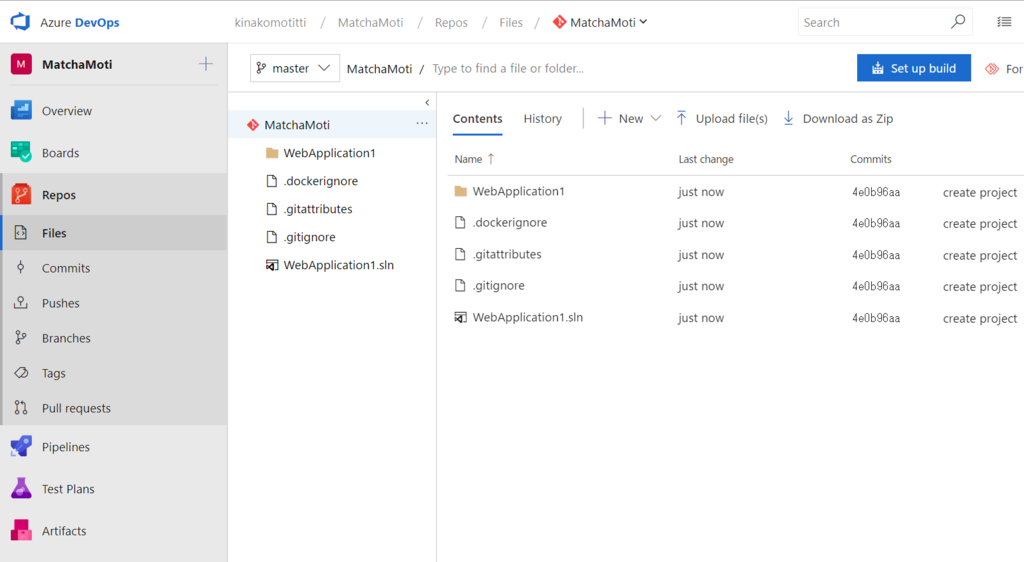Click Upload file(s) button
This screenshot has height=562, width=1024.
pyautogui.click(x=722, y=118)
